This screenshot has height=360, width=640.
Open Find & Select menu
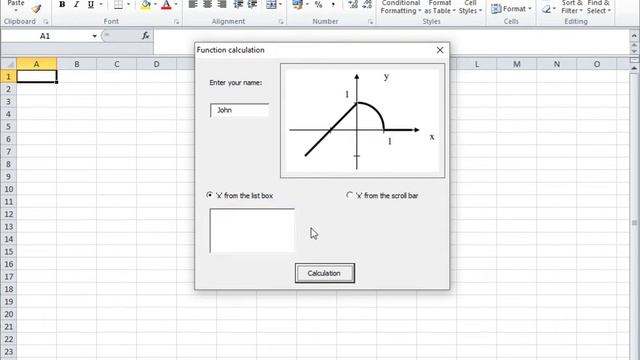click(598, 7)
